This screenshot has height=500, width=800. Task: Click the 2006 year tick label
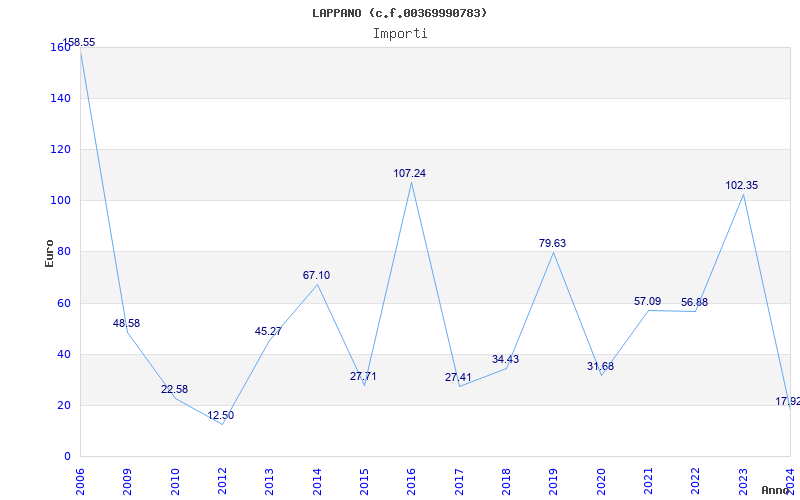(x=80, y=482)
